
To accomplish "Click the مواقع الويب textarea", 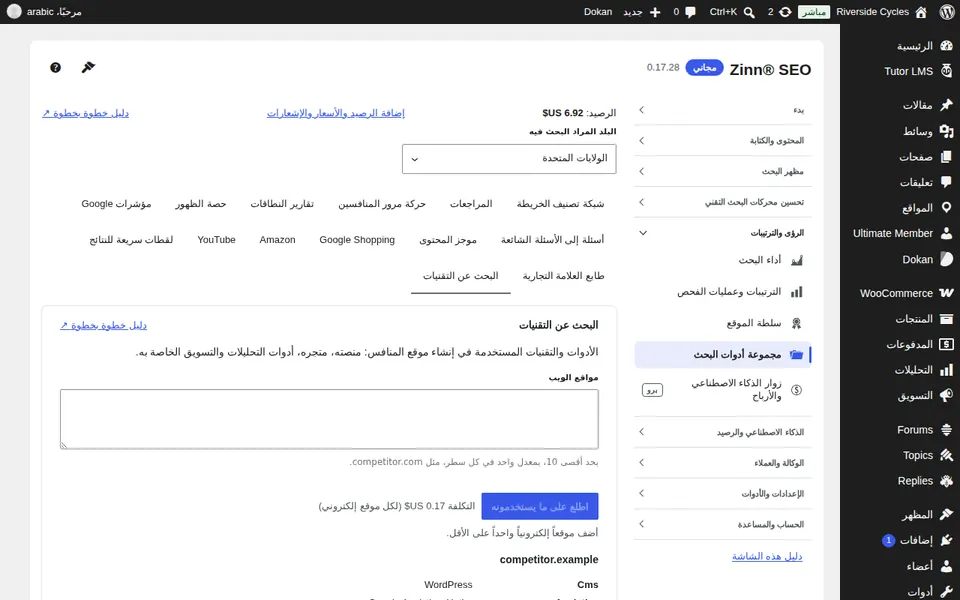I will coord(329,419).
